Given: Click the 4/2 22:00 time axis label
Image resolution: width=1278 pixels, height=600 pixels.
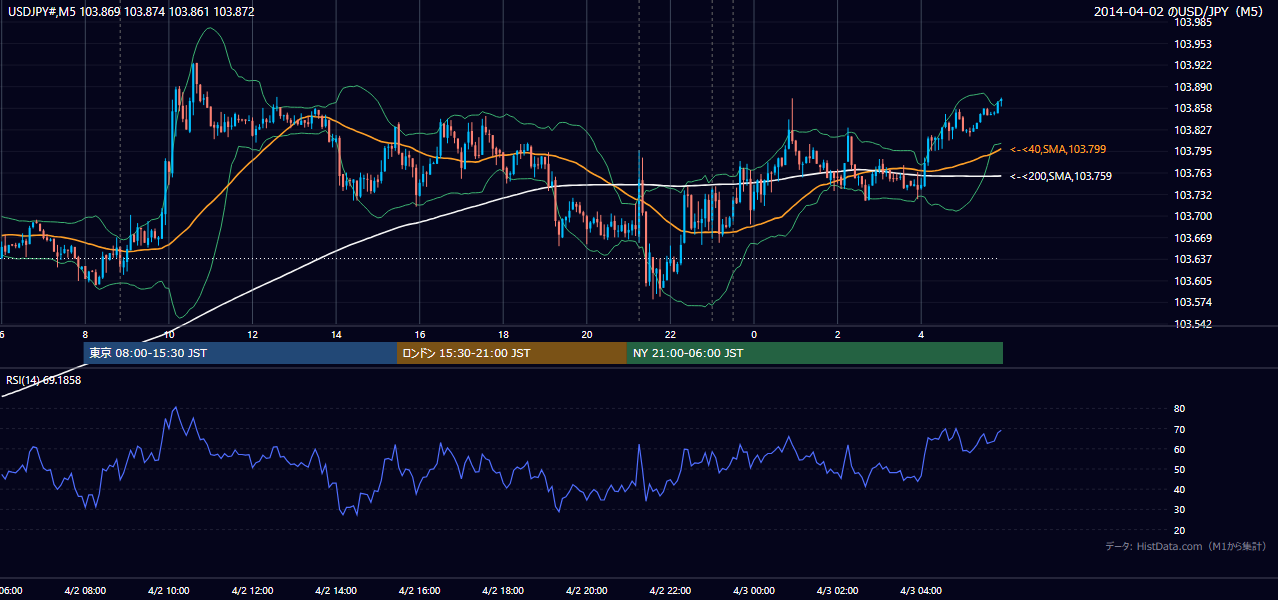Looking at the screenshot, I should pos(671,591).
